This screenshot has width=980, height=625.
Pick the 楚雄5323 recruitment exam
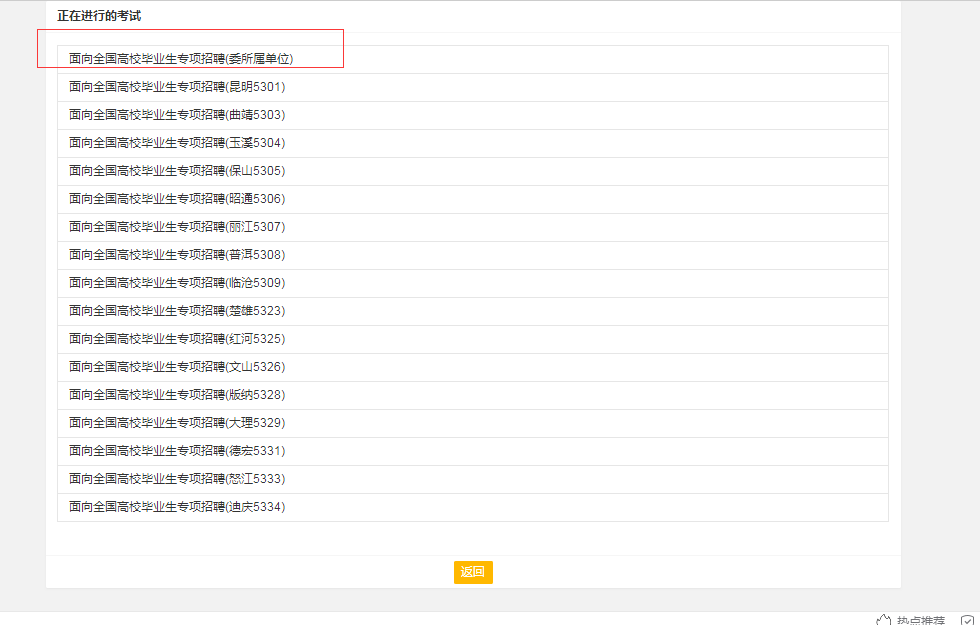(177, 311)
